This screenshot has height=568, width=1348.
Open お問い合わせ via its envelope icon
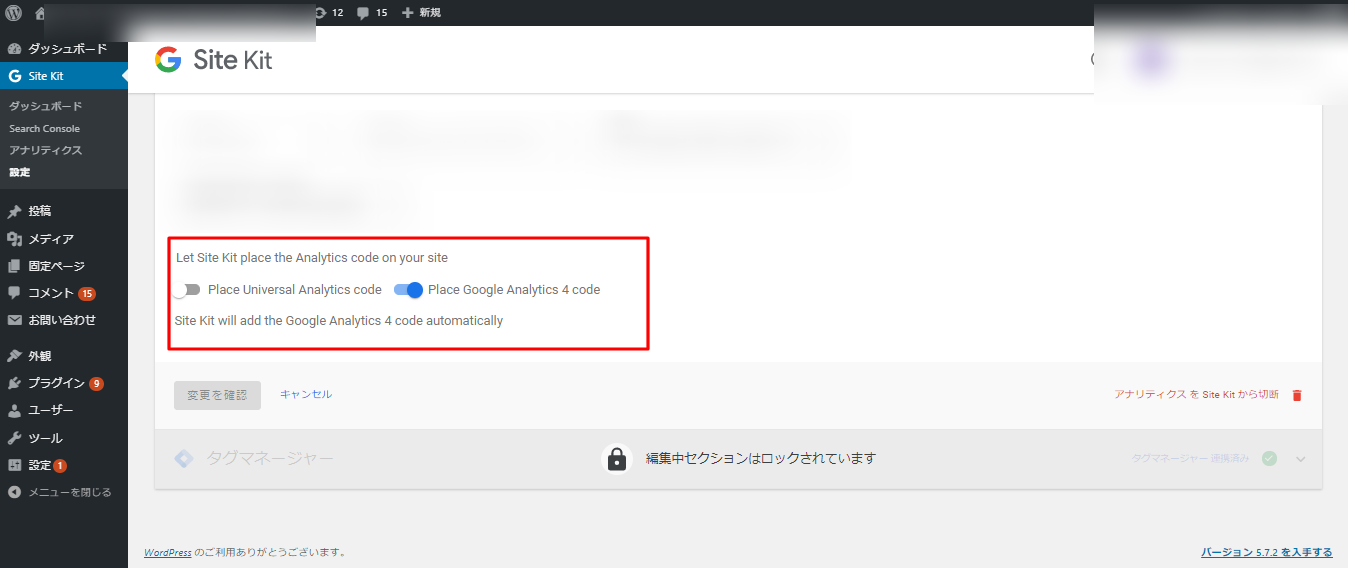tap(14, 320)
